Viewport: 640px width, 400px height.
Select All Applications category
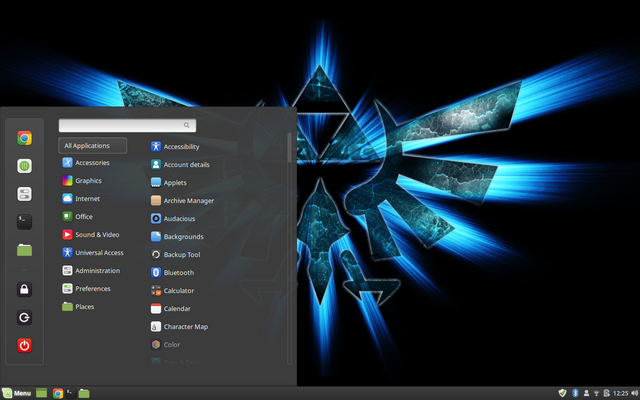[93, 145]
